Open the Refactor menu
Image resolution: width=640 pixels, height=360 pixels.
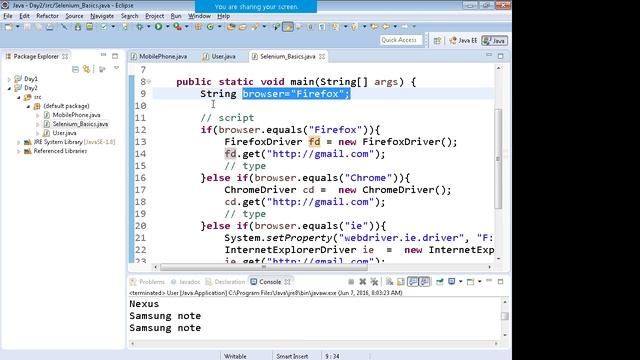pos(47,16)
